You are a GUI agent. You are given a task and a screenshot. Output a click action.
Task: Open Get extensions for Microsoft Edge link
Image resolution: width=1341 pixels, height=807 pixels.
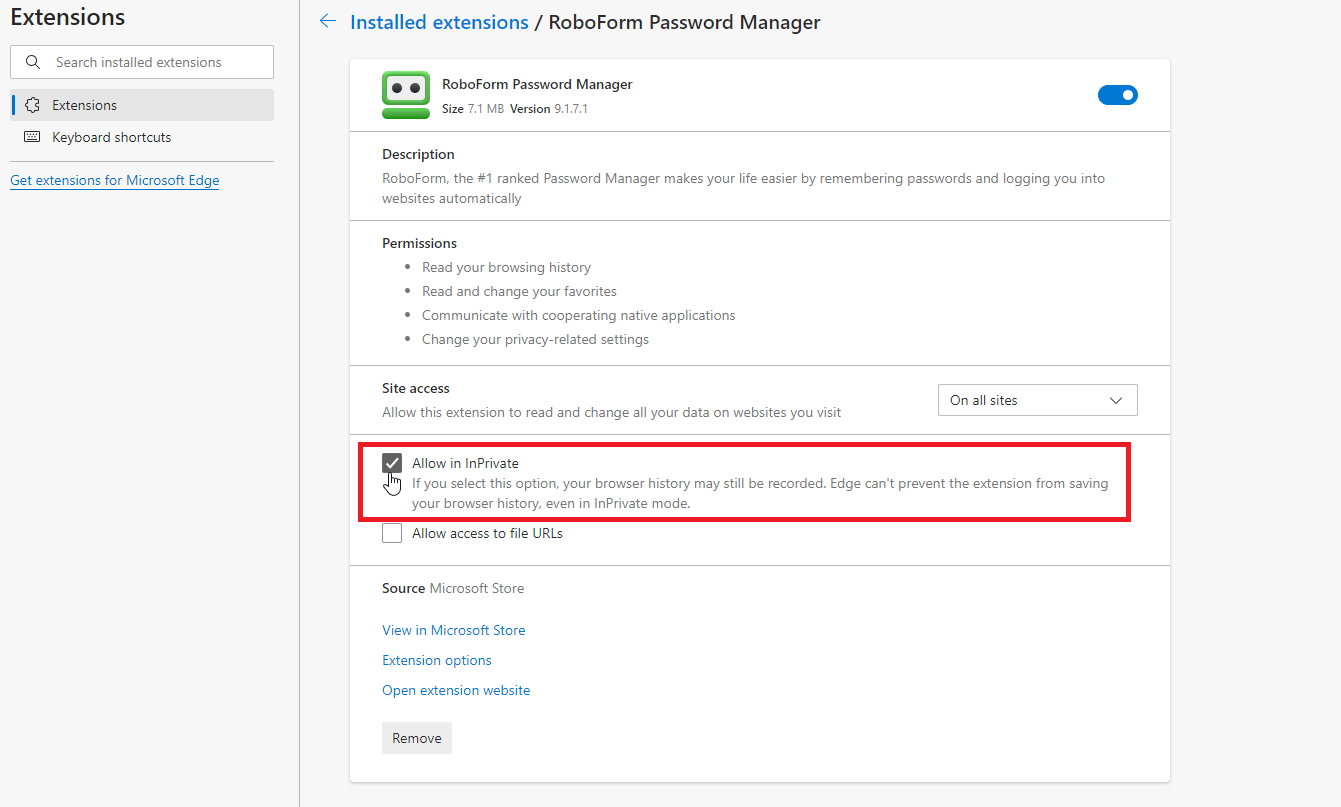115,180
